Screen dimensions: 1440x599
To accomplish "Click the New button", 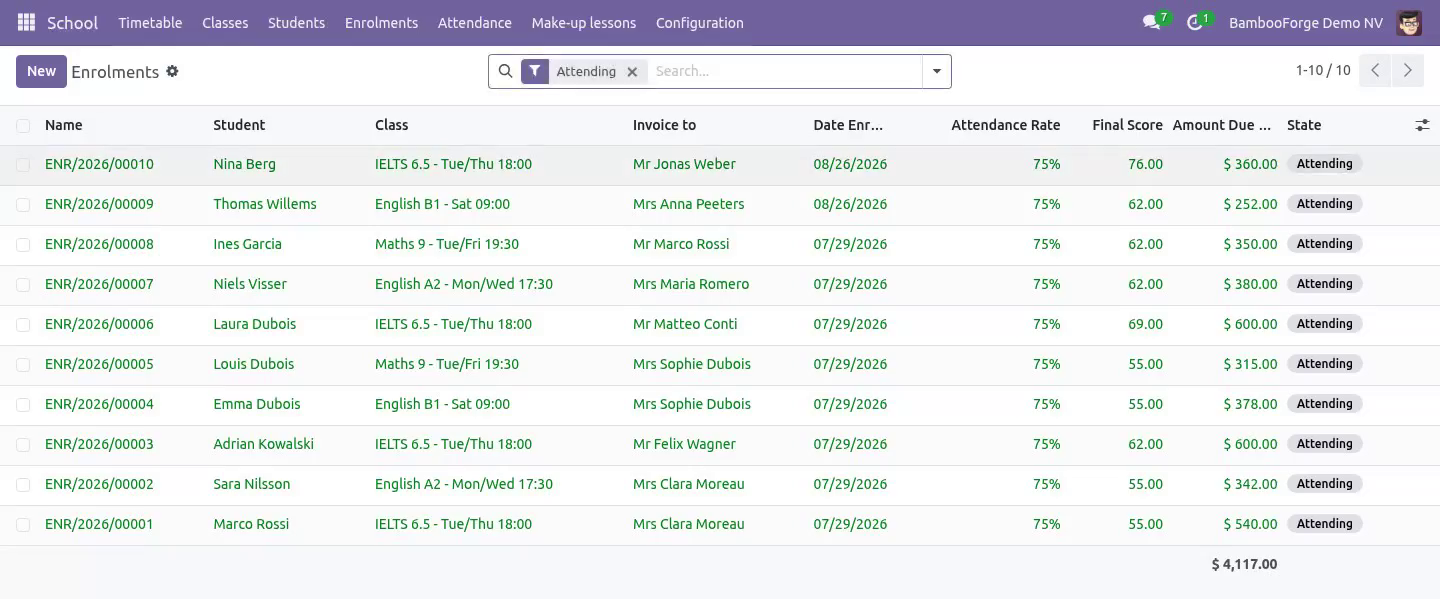I will click(41, 71).
